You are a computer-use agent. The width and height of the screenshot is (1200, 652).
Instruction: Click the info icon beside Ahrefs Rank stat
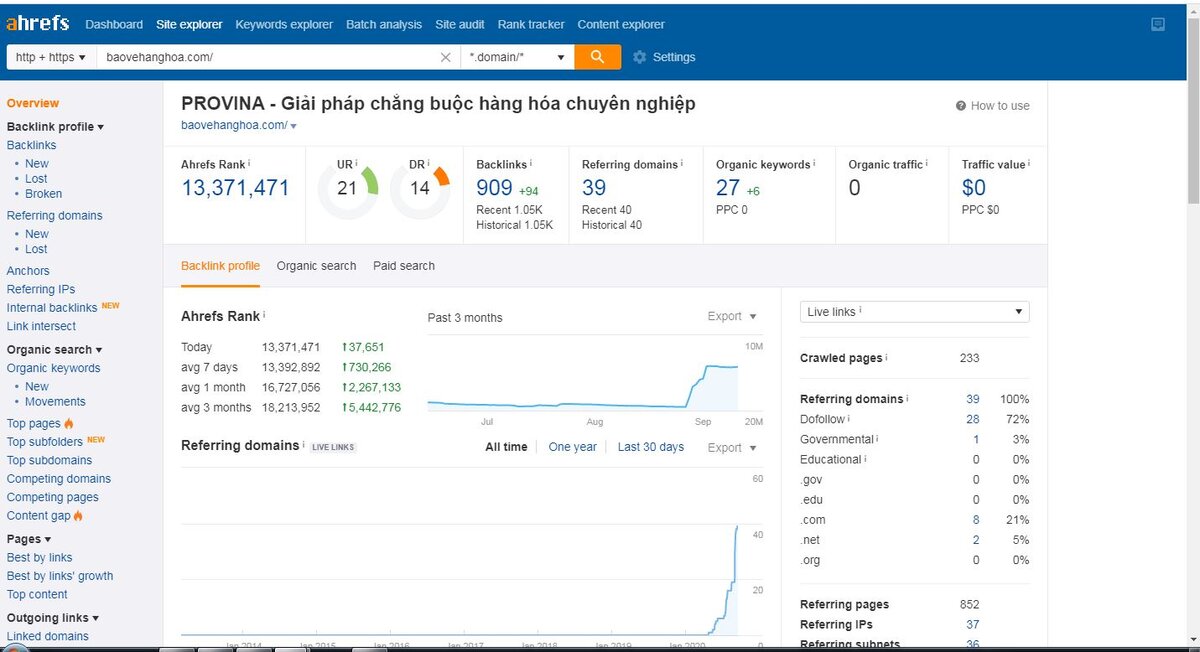[249, 163]
